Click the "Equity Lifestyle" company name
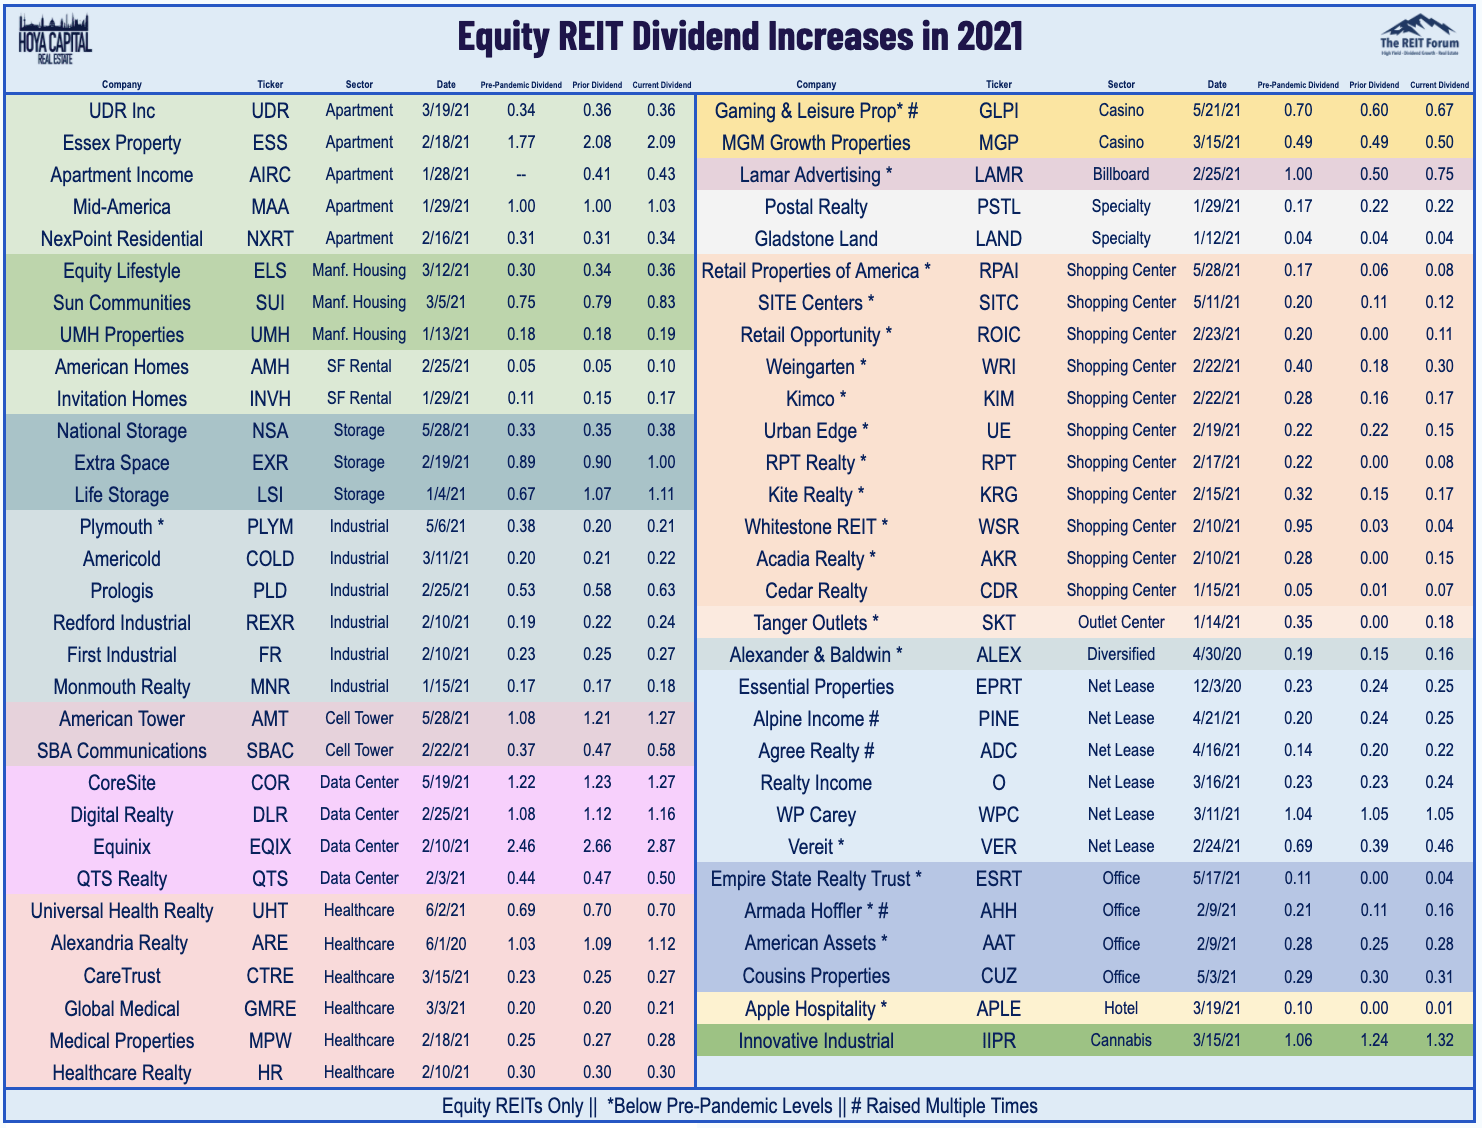 (122, 271)
